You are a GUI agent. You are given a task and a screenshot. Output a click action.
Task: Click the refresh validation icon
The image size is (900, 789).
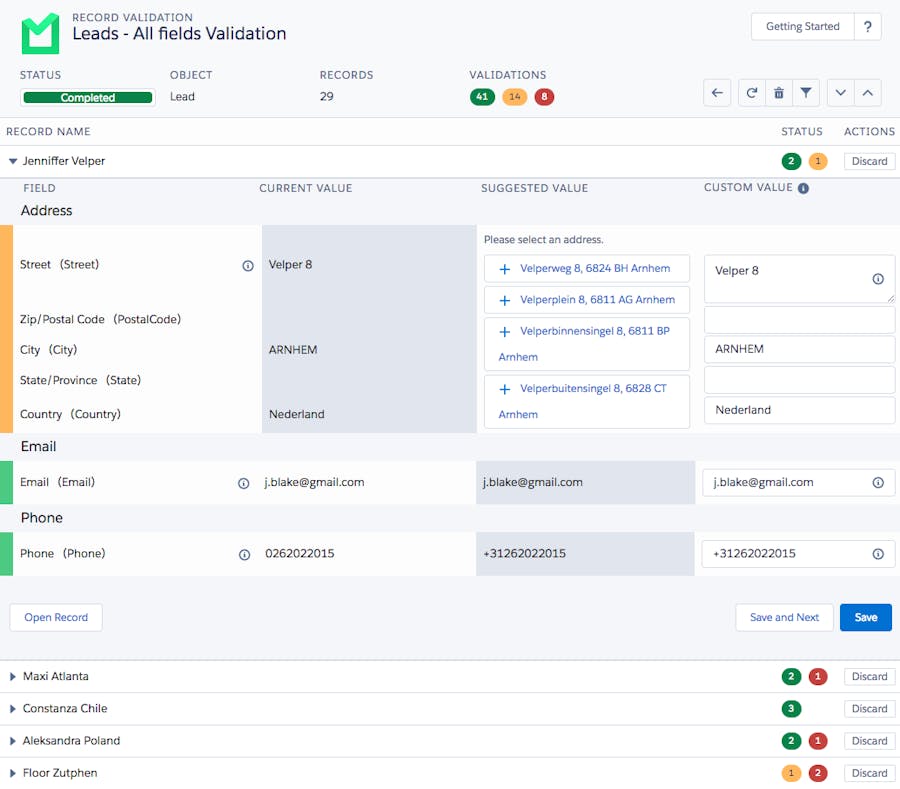click(x=752, y=93)
